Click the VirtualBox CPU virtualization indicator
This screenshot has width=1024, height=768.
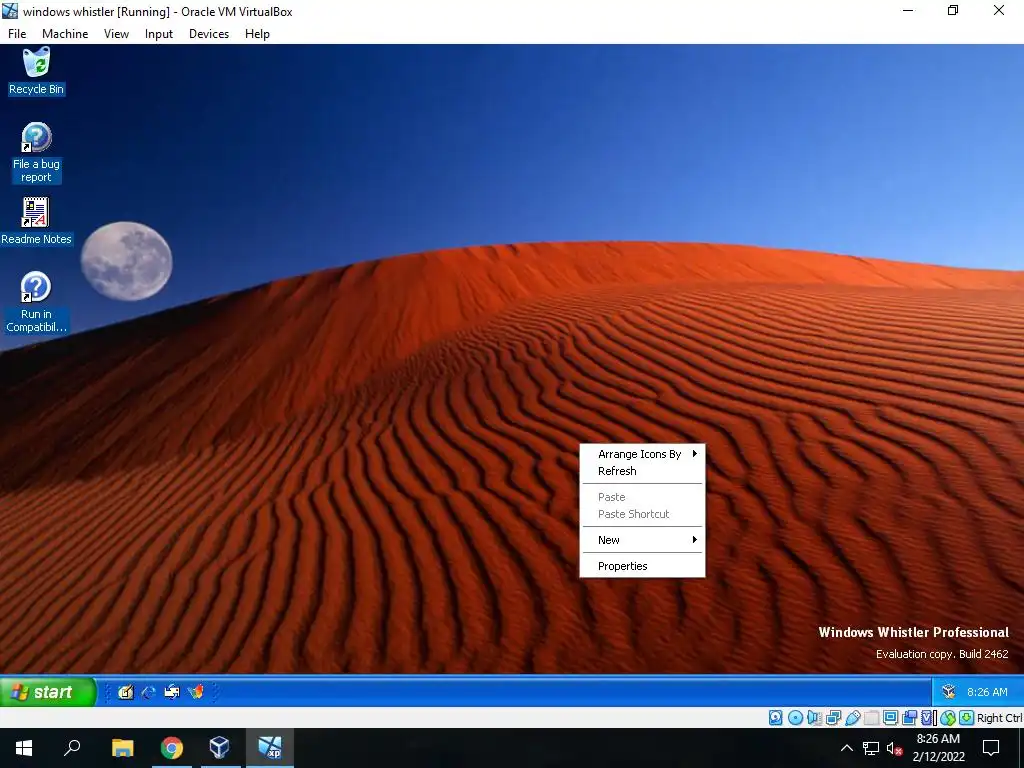pos(928,718)
